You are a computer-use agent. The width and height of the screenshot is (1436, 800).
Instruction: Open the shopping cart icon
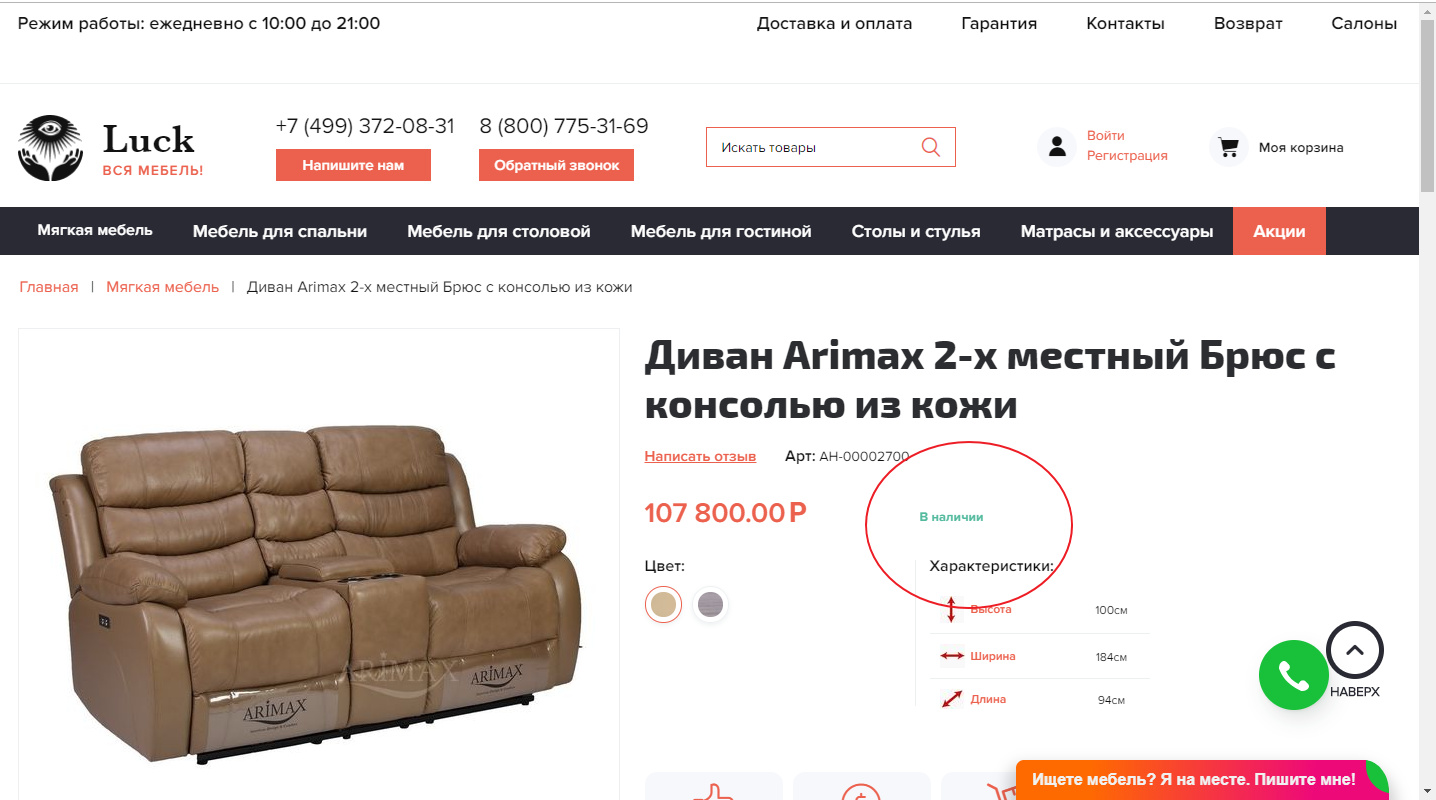pyautogui.click(x=1228, y=147)
